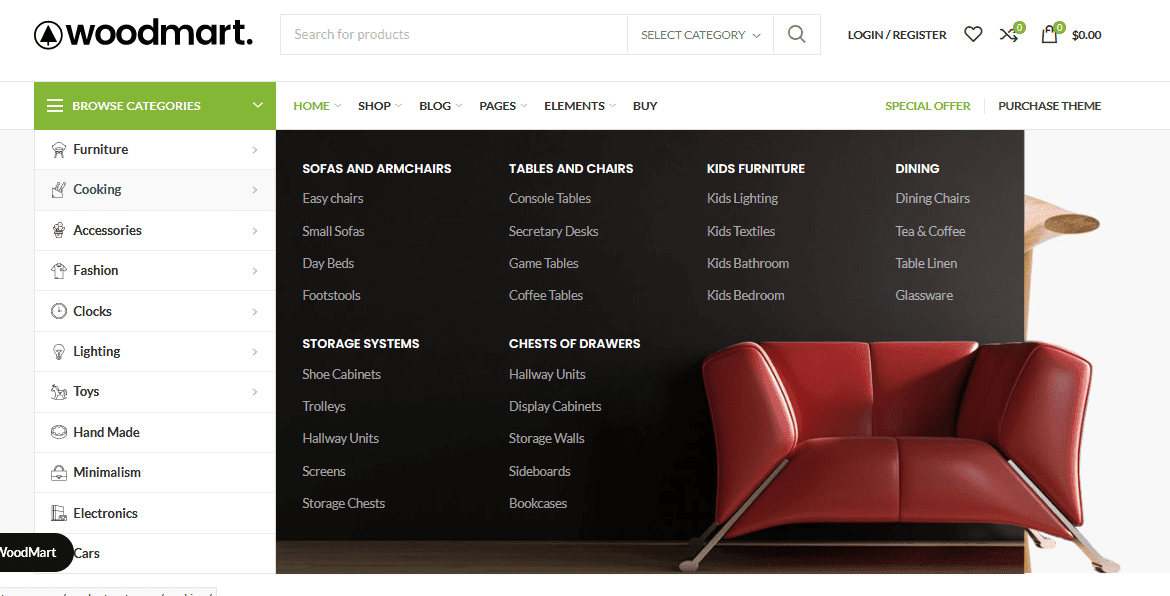Open the wishlist heart icon
The height and width of the screenshot is (596, 1170).
[973, 34]
